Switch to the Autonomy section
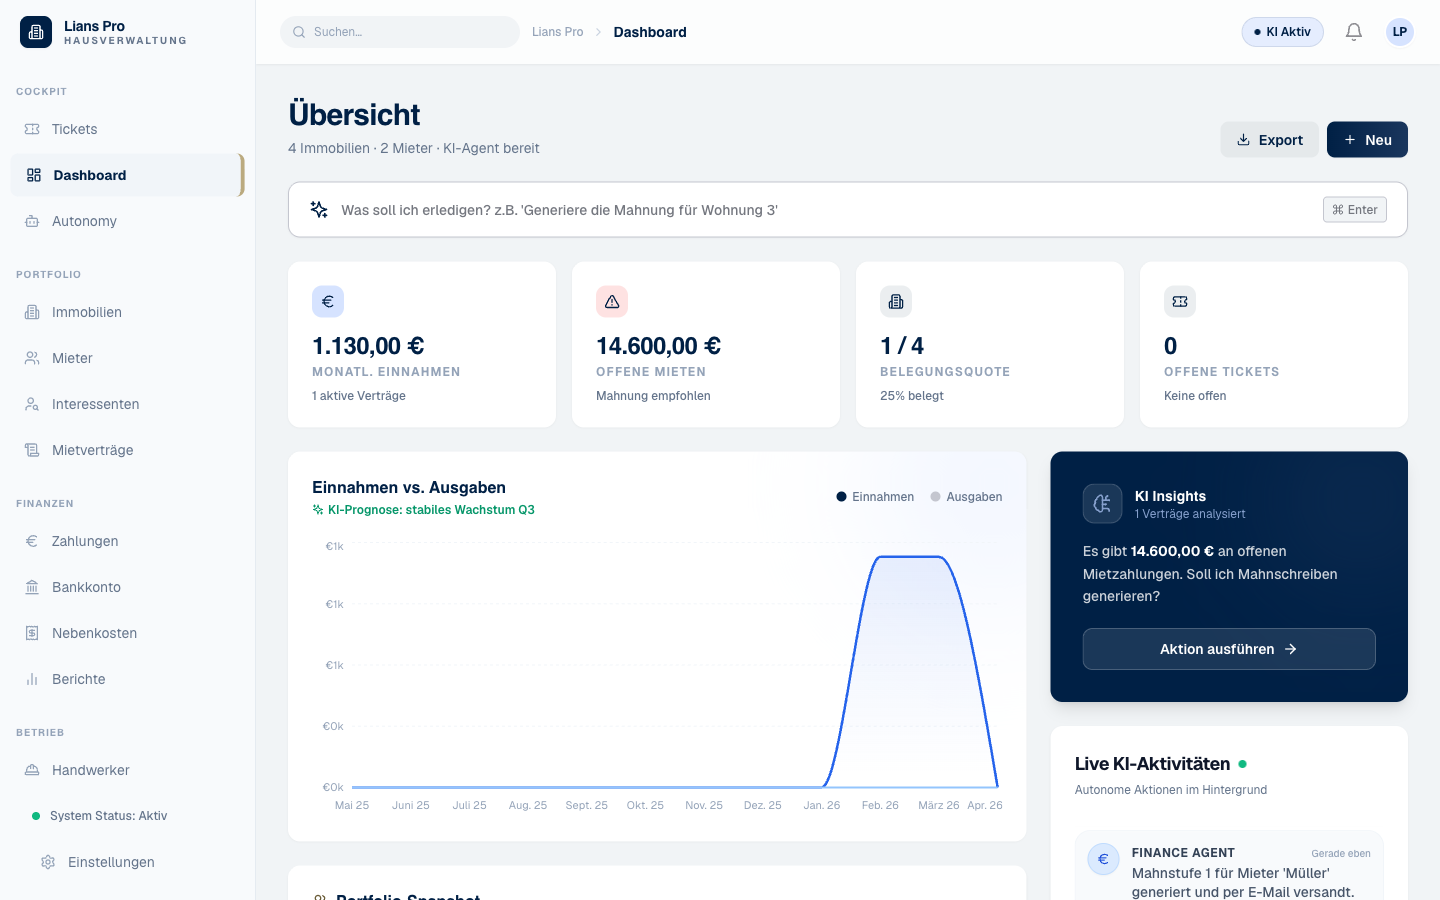1440x900 pixels. 85,221
